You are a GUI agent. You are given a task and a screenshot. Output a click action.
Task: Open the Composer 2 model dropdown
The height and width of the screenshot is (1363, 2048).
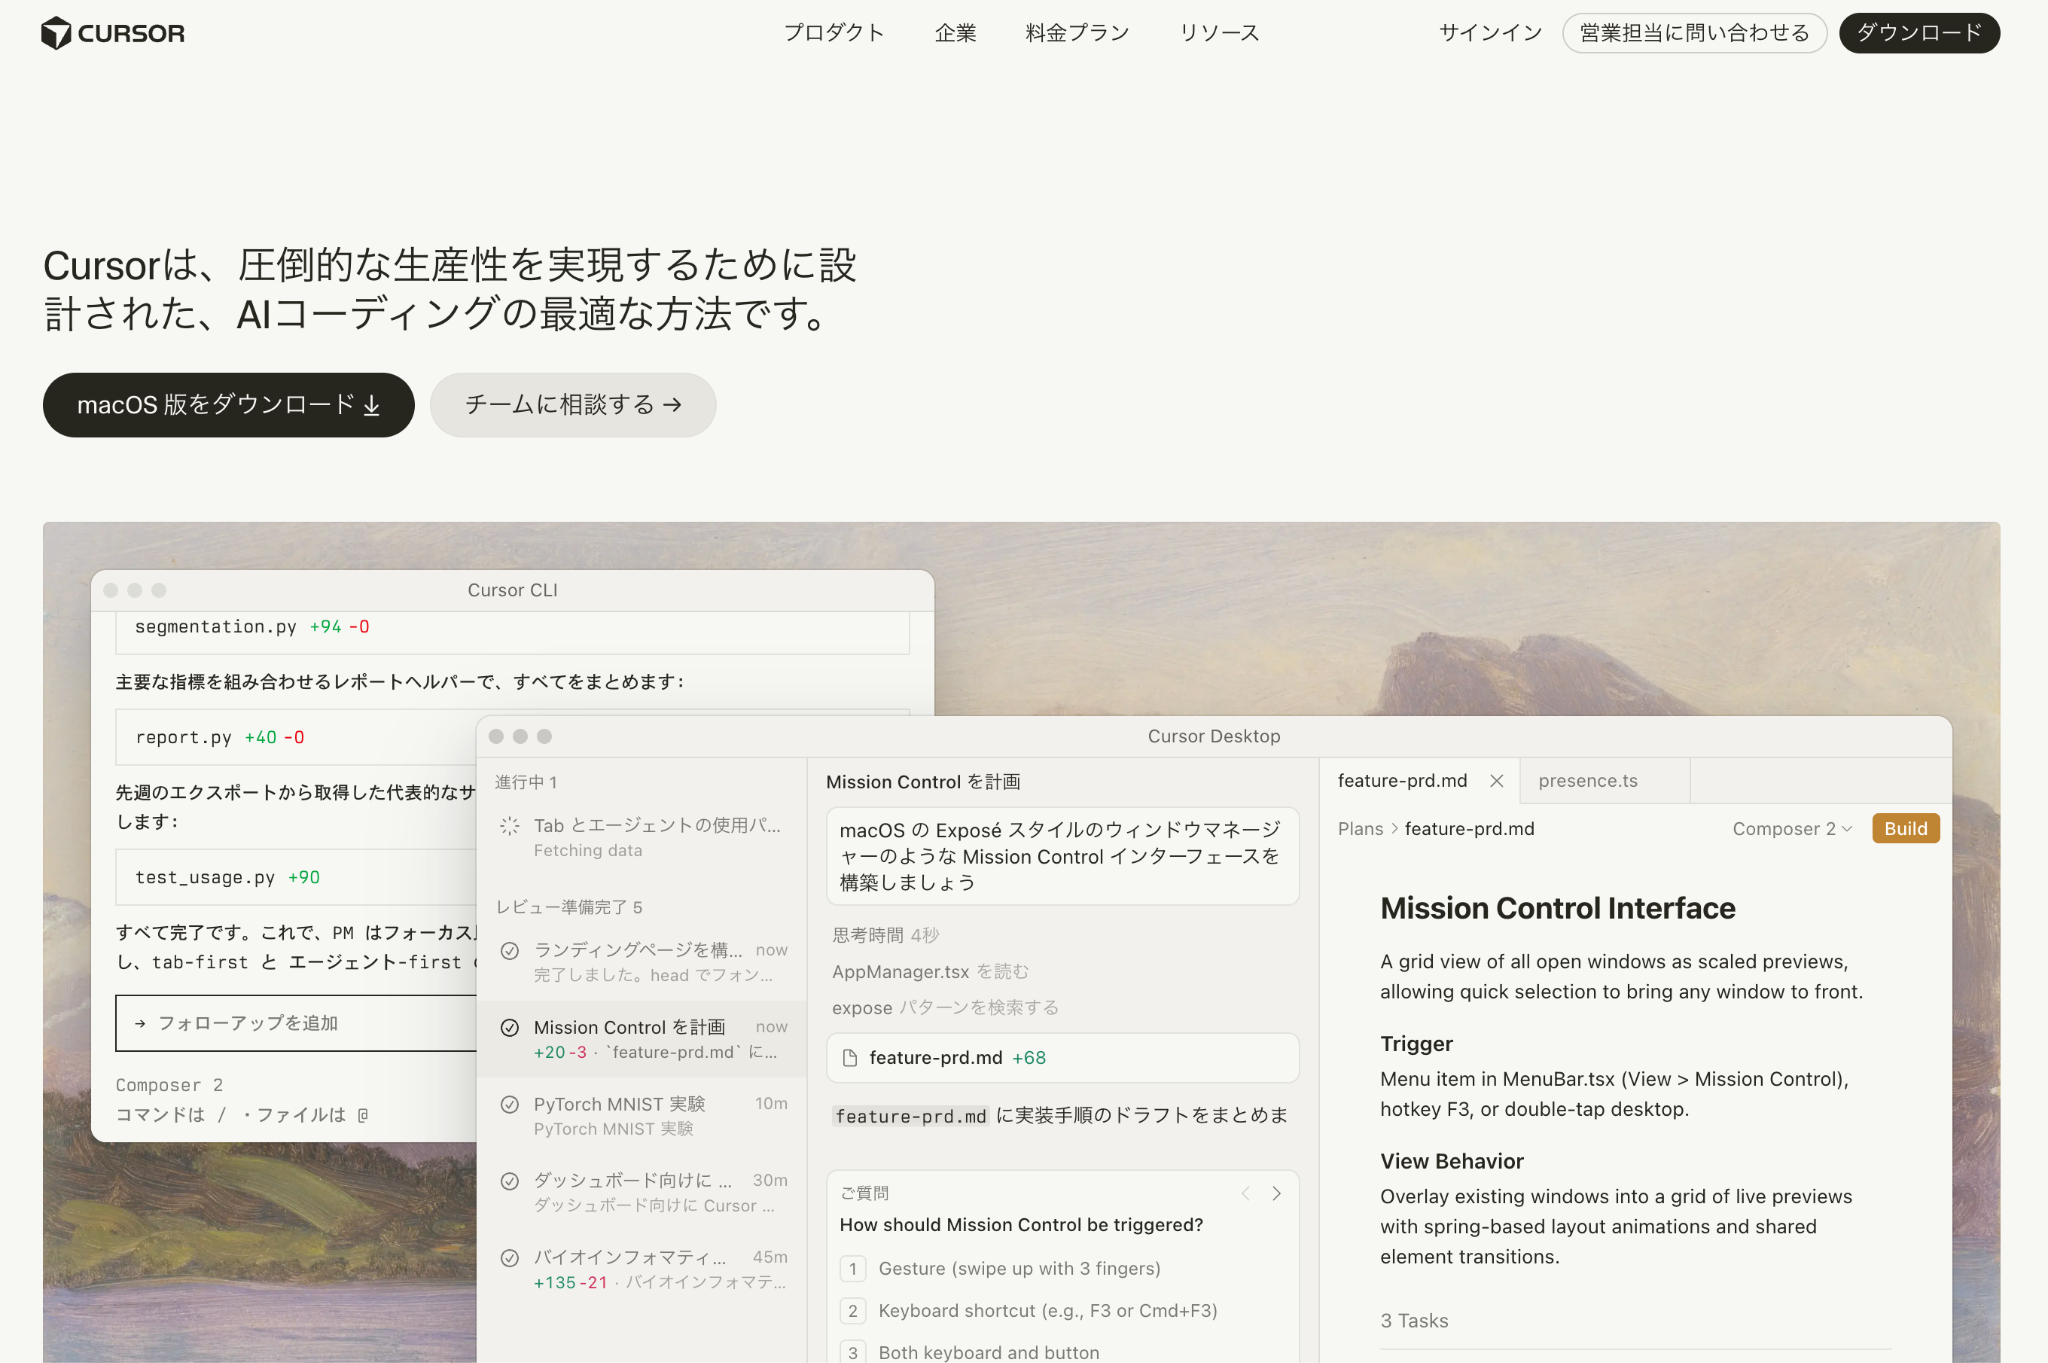click(x=1792, y=829)
